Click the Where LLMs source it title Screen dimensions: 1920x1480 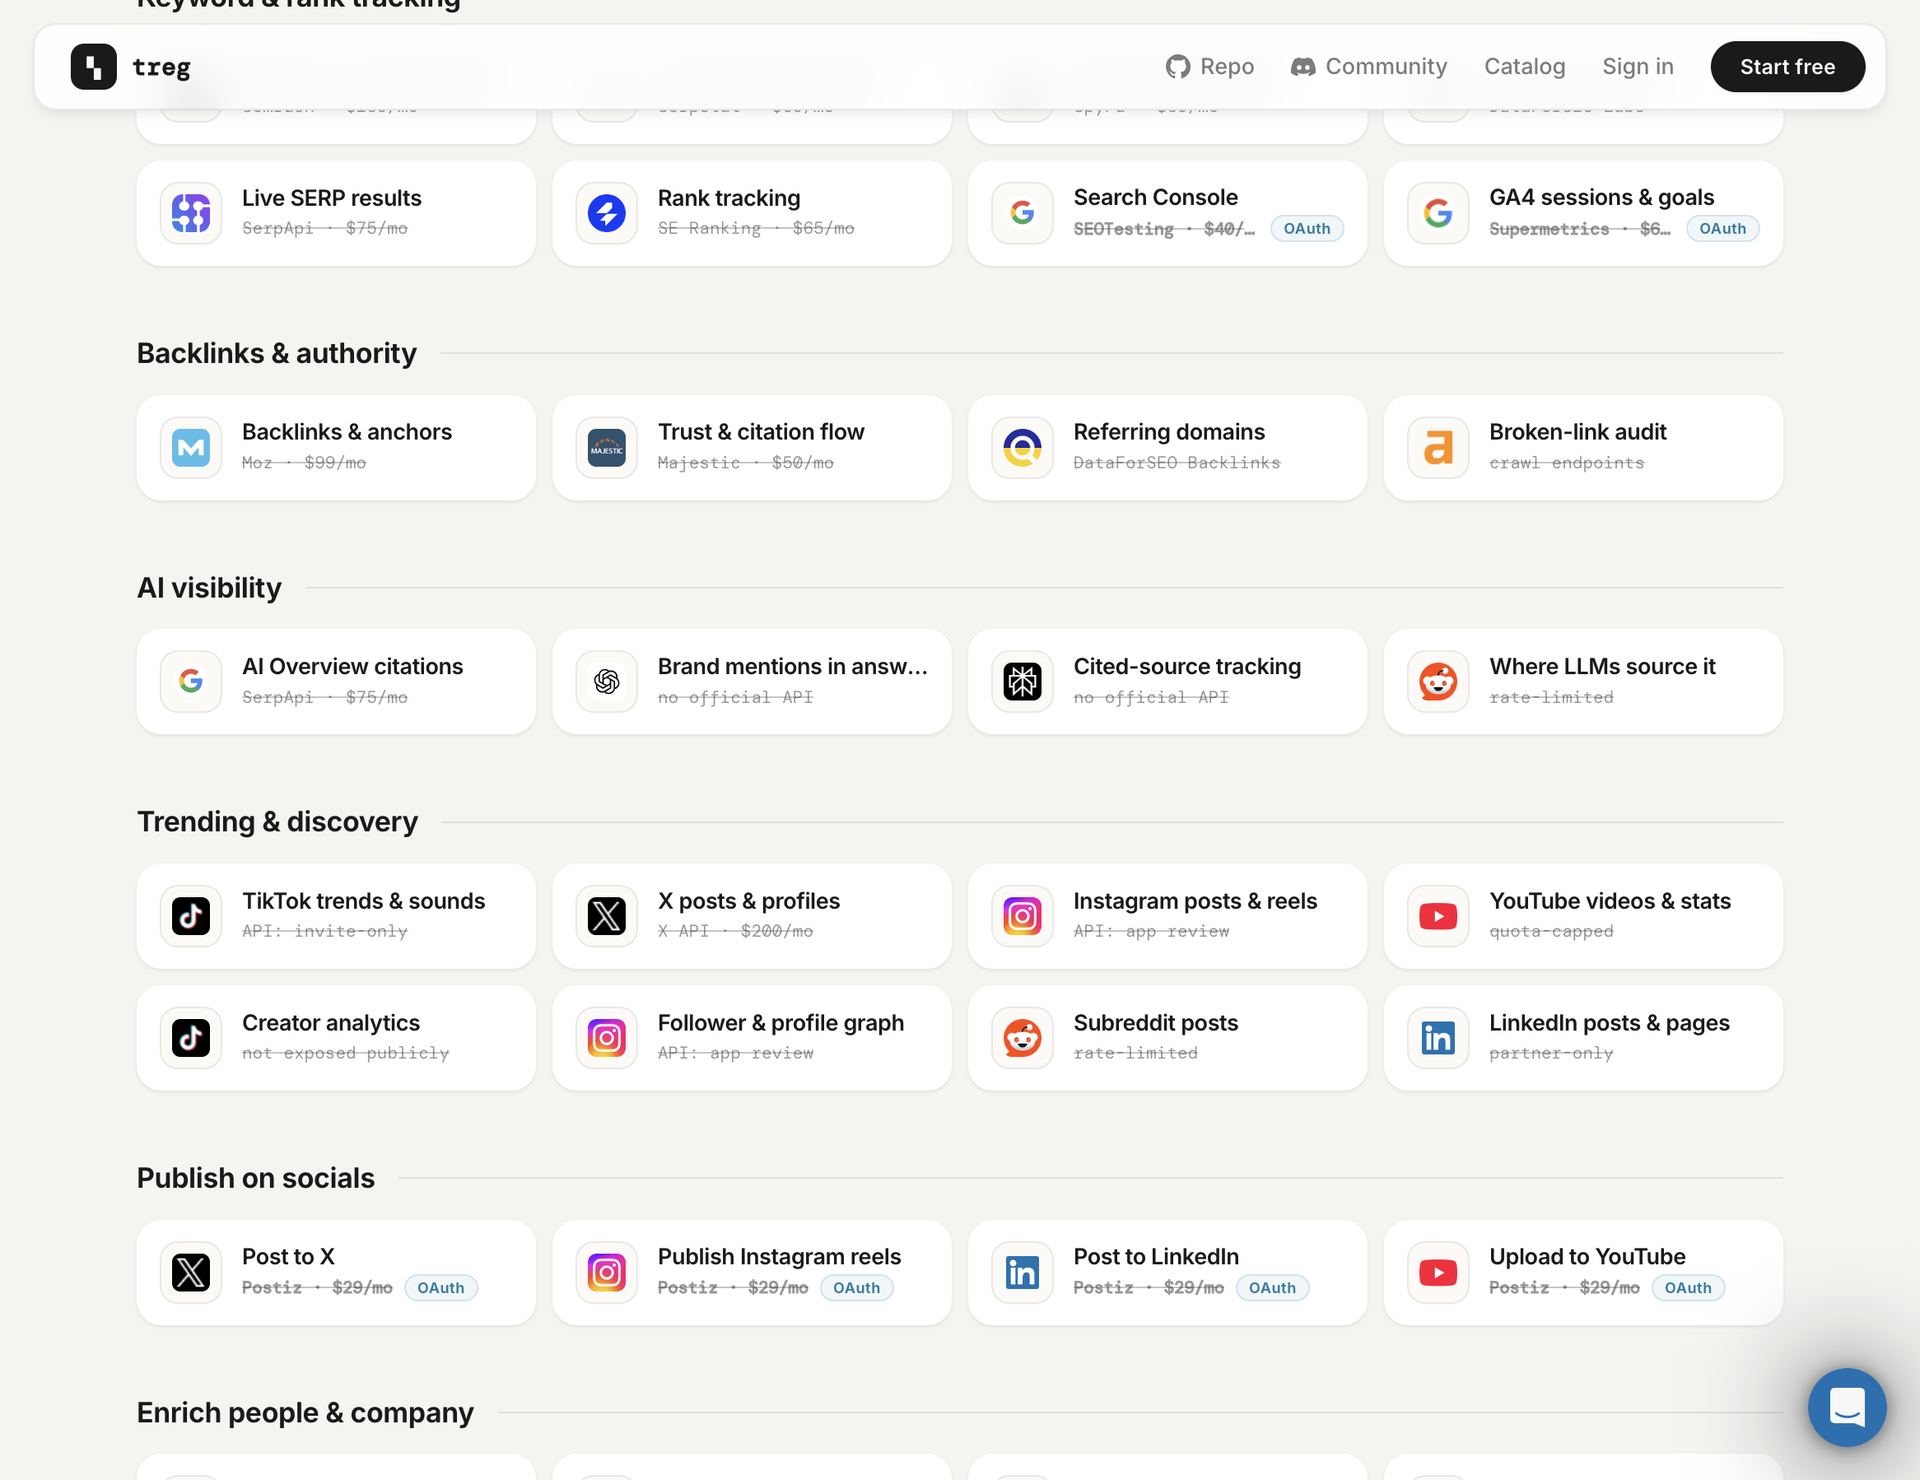click(1603, 667)
